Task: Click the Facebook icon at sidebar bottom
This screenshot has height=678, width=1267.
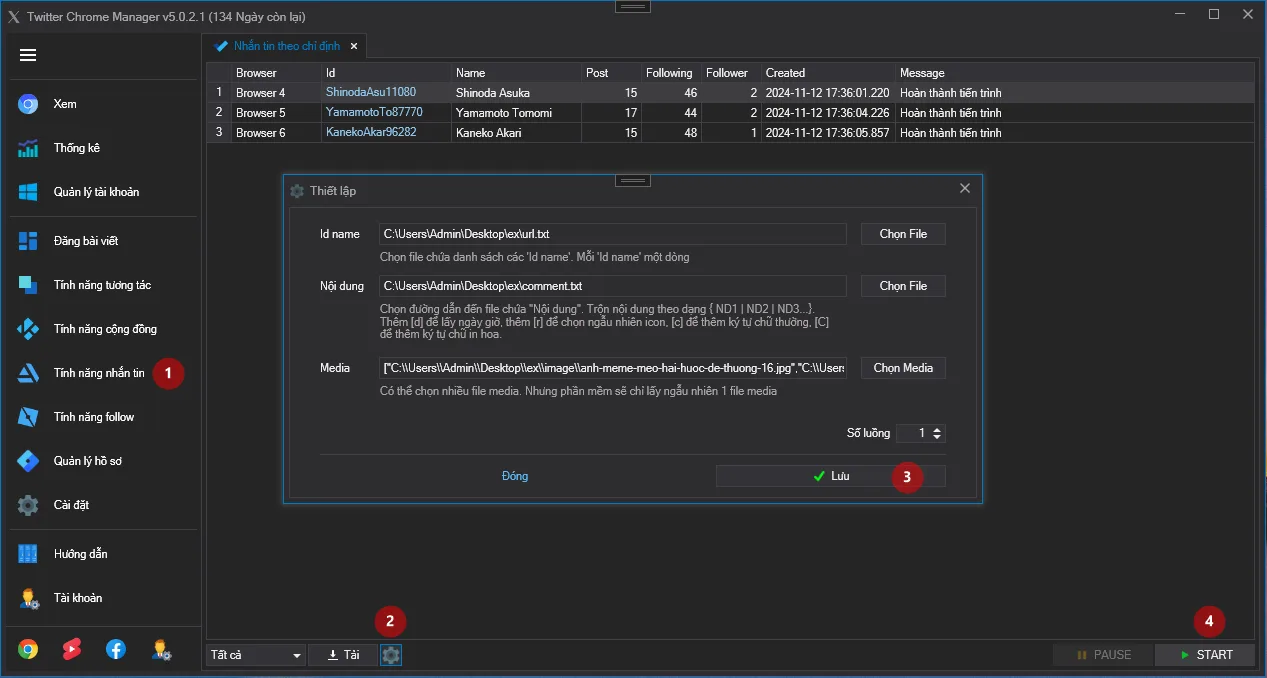Action: 116,649
